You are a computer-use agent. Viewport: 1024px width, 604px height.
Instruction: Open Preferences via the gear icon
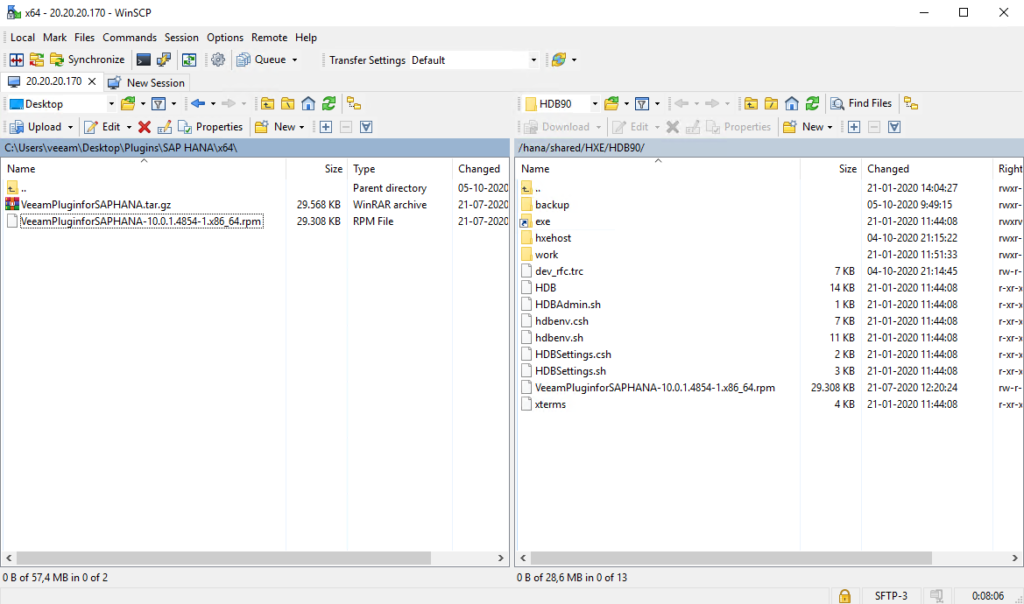click(218, 60)
